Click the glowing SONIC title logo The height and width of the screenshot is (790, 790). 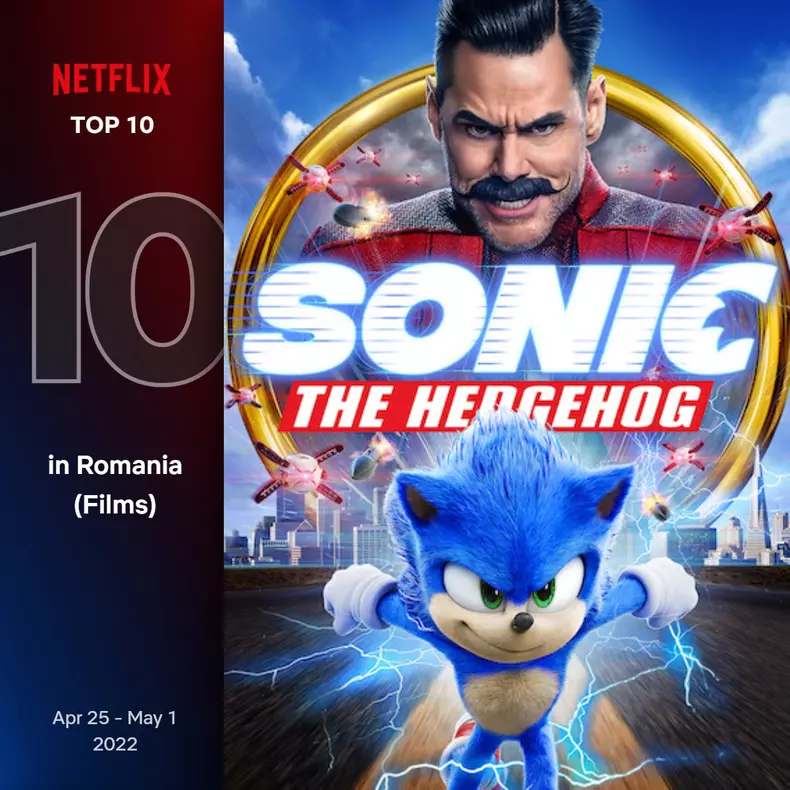pyautogui.click(x=509, y=319)
